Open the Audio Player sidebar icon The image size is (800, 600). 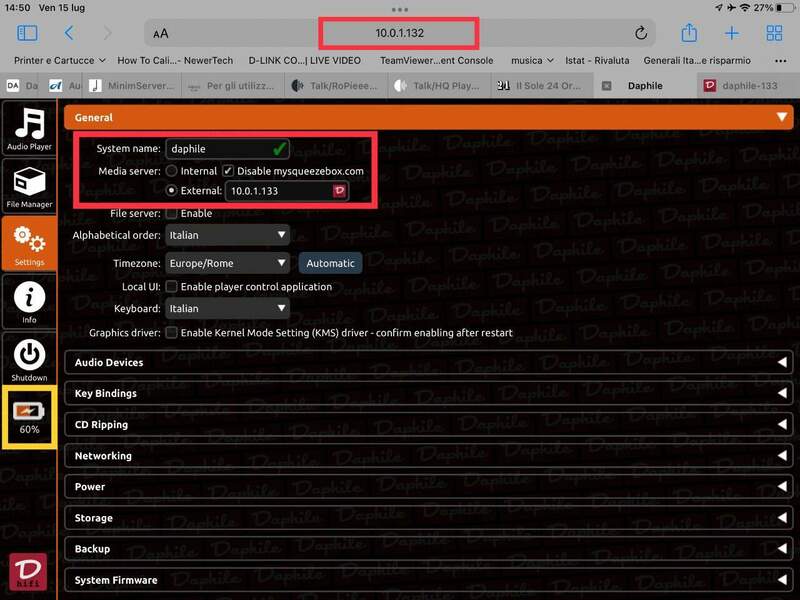pos(29,127)
